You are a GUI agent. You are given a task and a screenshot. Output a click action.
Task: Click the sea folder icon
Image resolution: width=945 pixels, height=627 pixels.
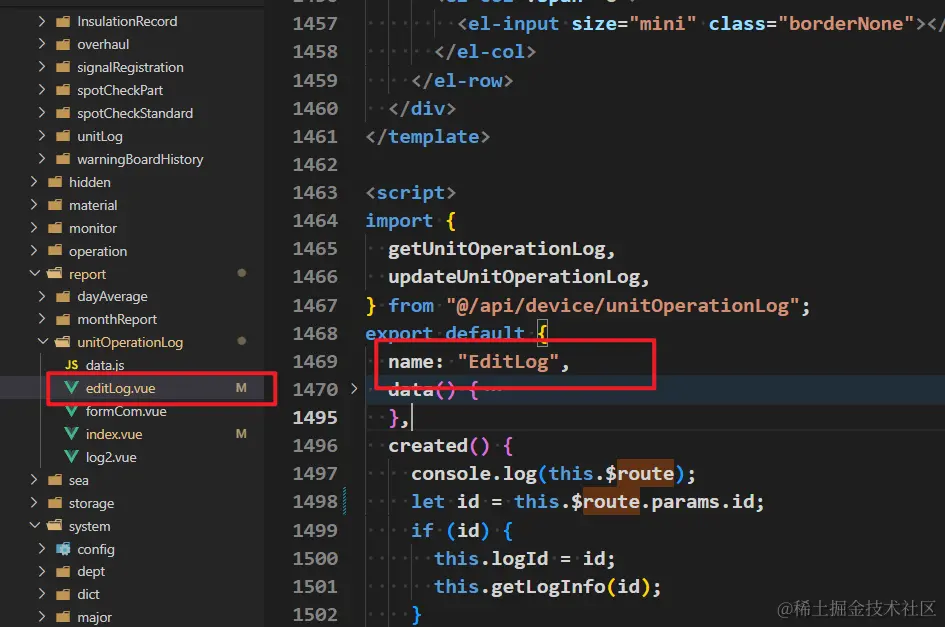point(55,480)
